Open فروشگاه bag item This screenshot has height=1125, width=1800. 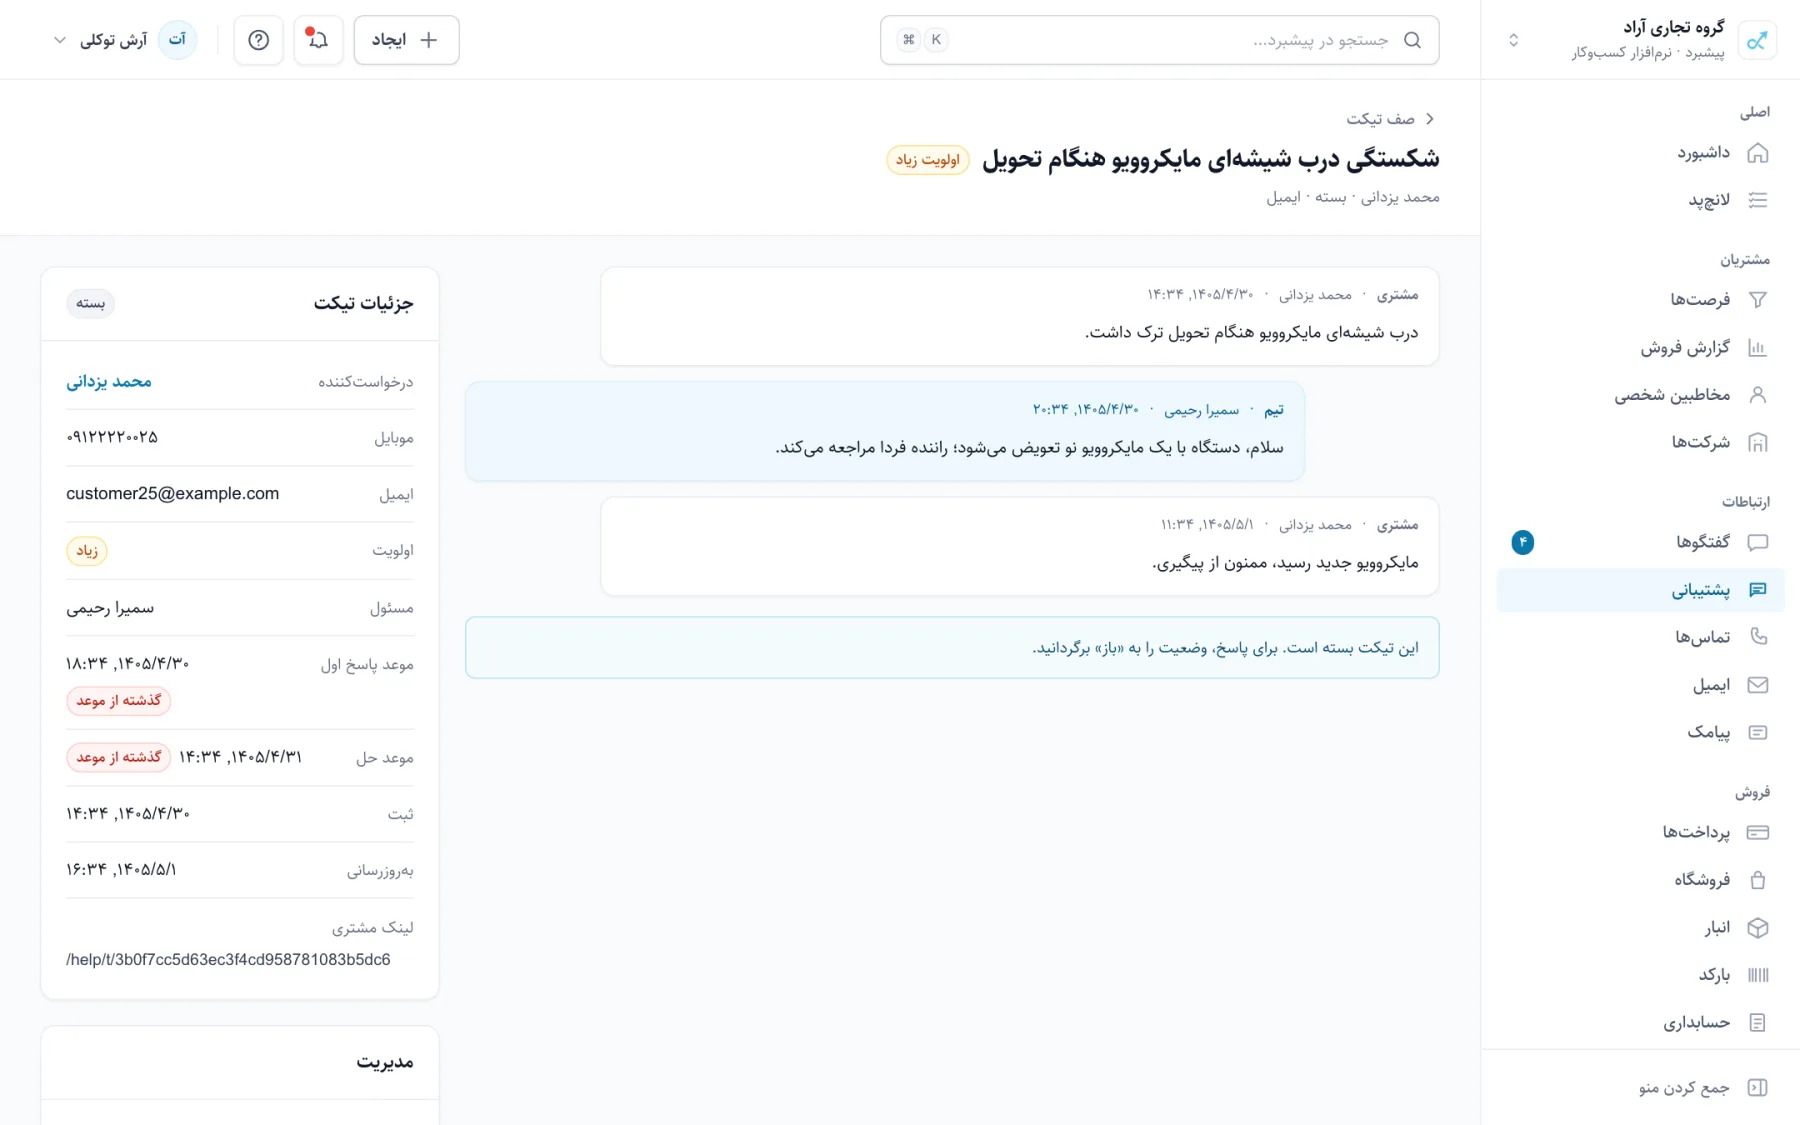pos(1640,880)
